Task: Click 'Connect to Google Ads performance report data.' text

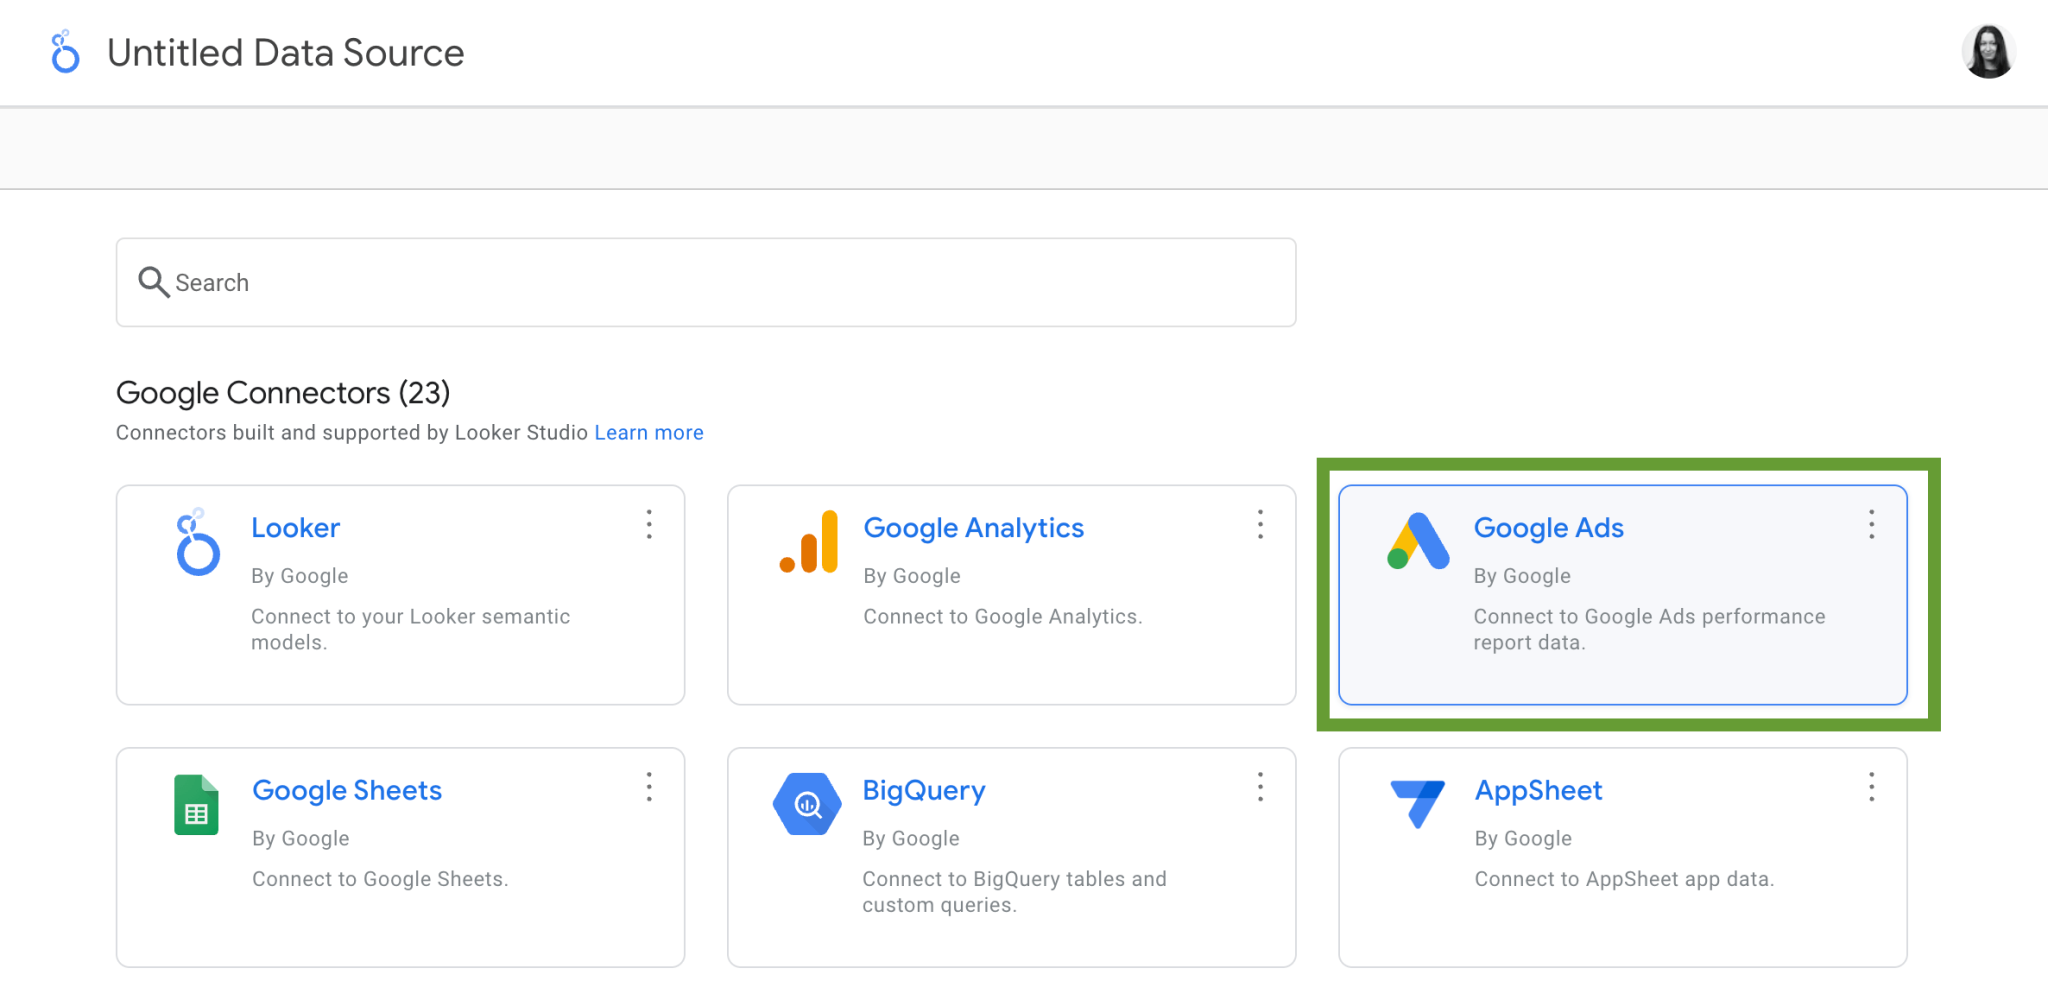Action: 1649,630
